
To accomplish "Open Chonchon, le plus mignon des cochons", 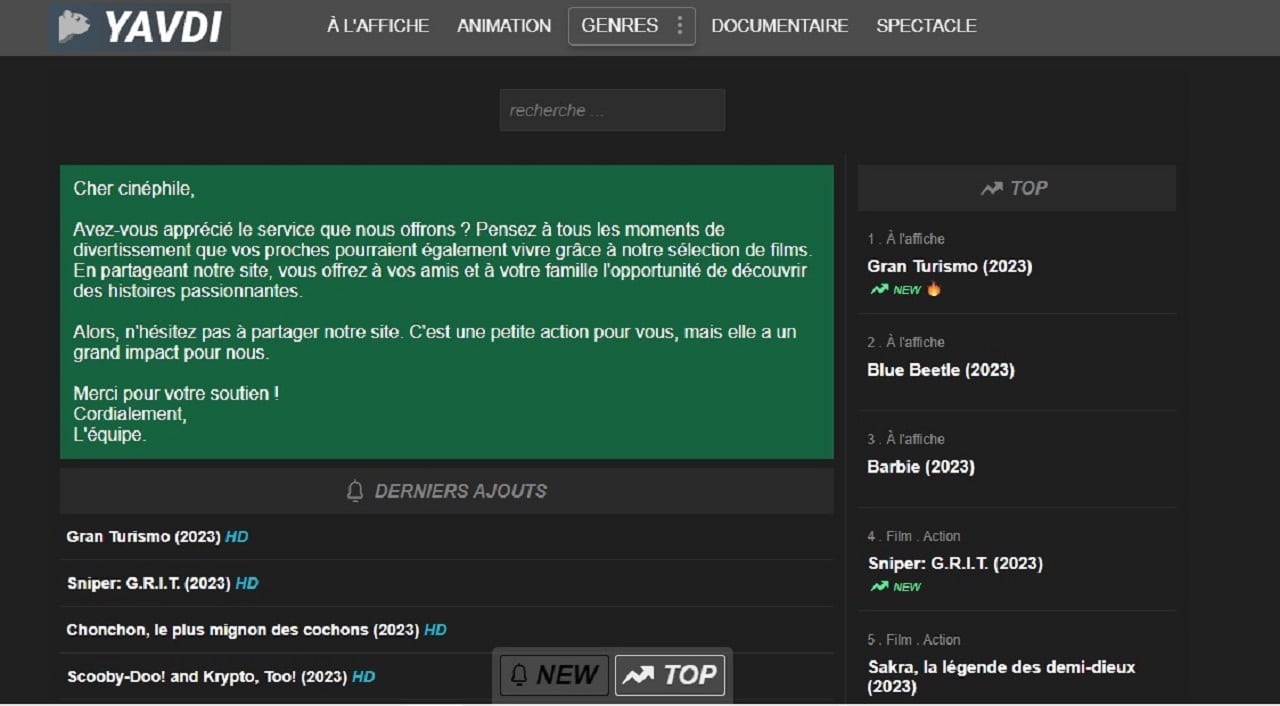I will 243,630.
